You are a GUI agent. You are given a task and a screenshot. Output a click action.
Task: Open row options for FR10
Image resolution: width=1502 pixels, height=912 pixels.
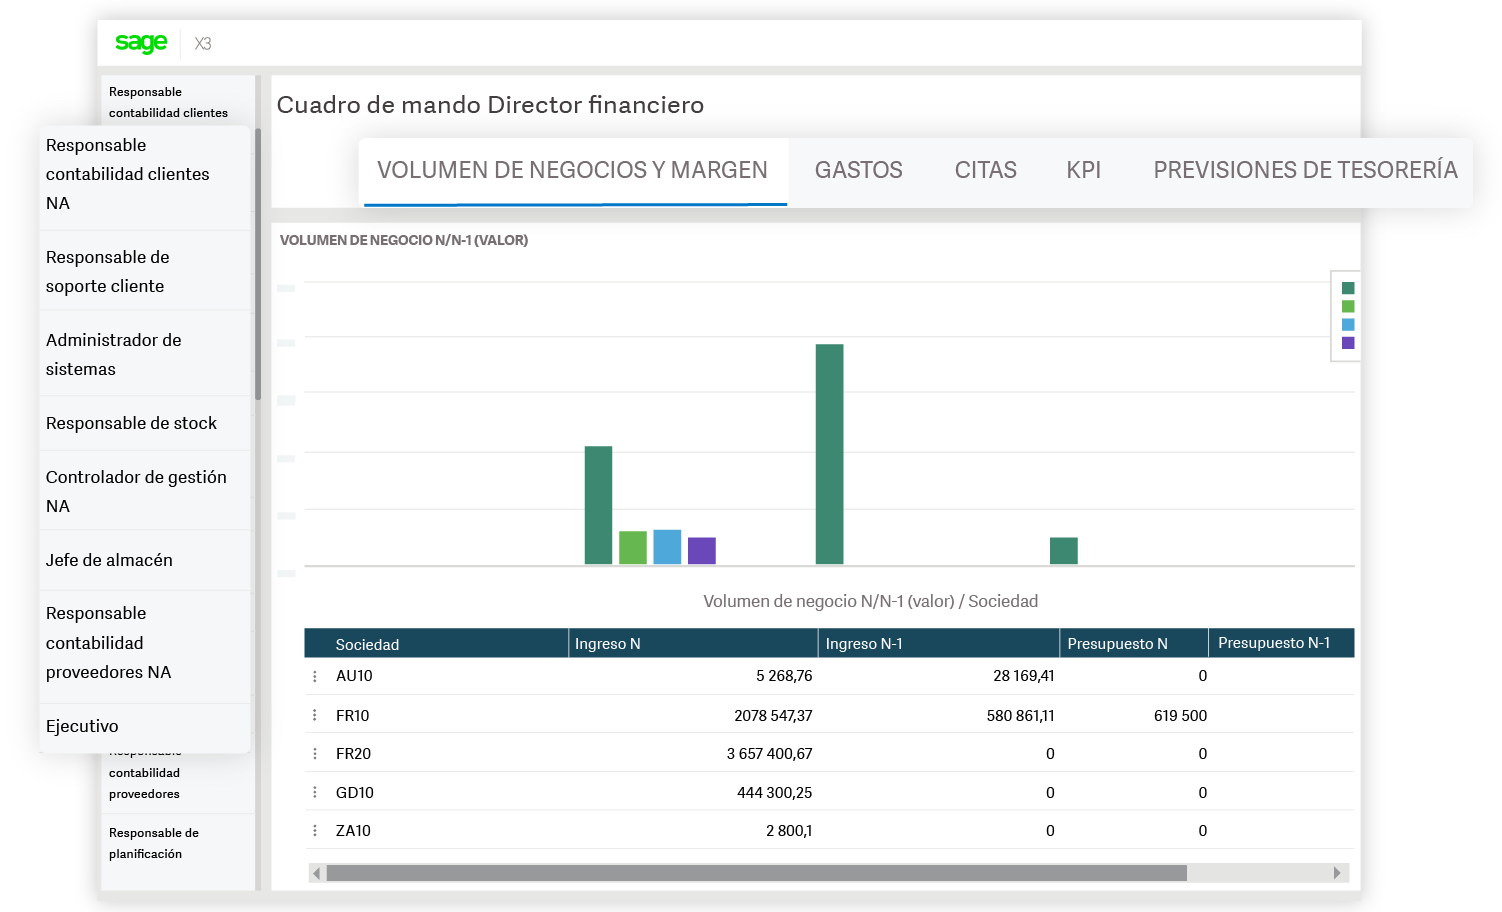pyautogui.click(x=315, y=715)
